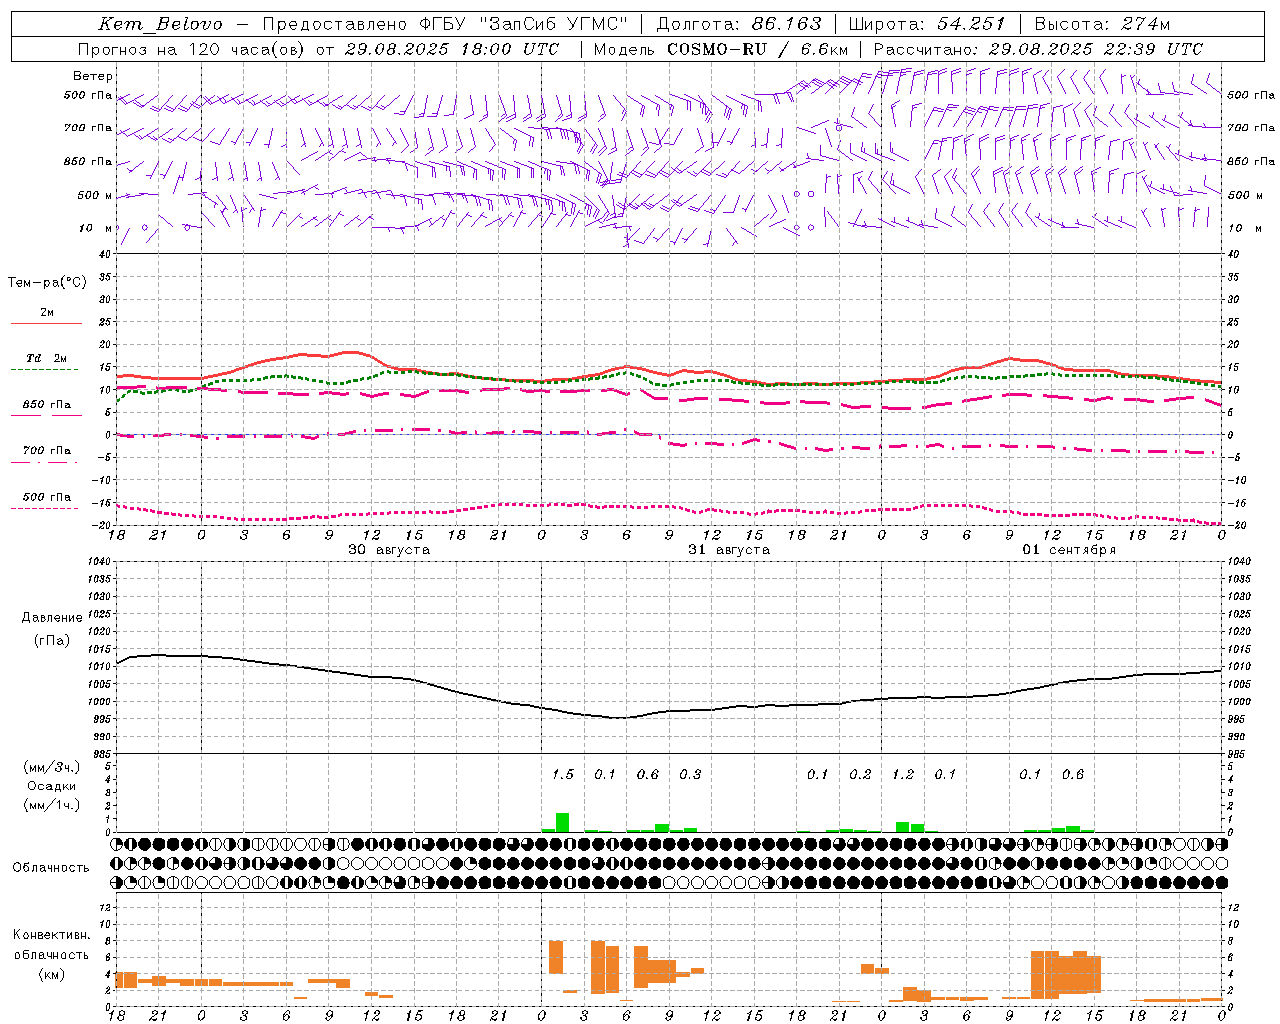Click the 31 августа date label
This screenshot has height=1024, width=1280.
pyautogui.click(x=729, y=550)
